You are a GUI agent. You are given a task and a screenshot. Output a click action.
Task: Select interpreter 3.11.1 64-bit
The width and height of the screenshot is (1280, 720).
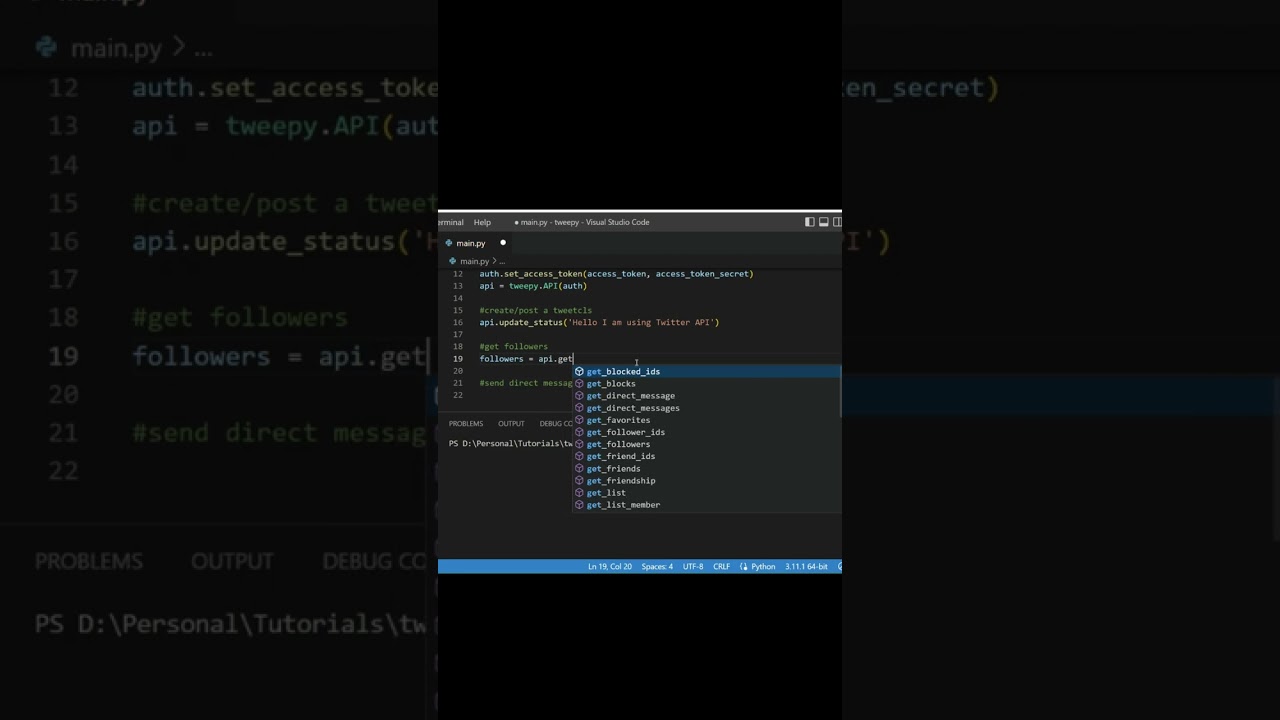tap(806, 566)
